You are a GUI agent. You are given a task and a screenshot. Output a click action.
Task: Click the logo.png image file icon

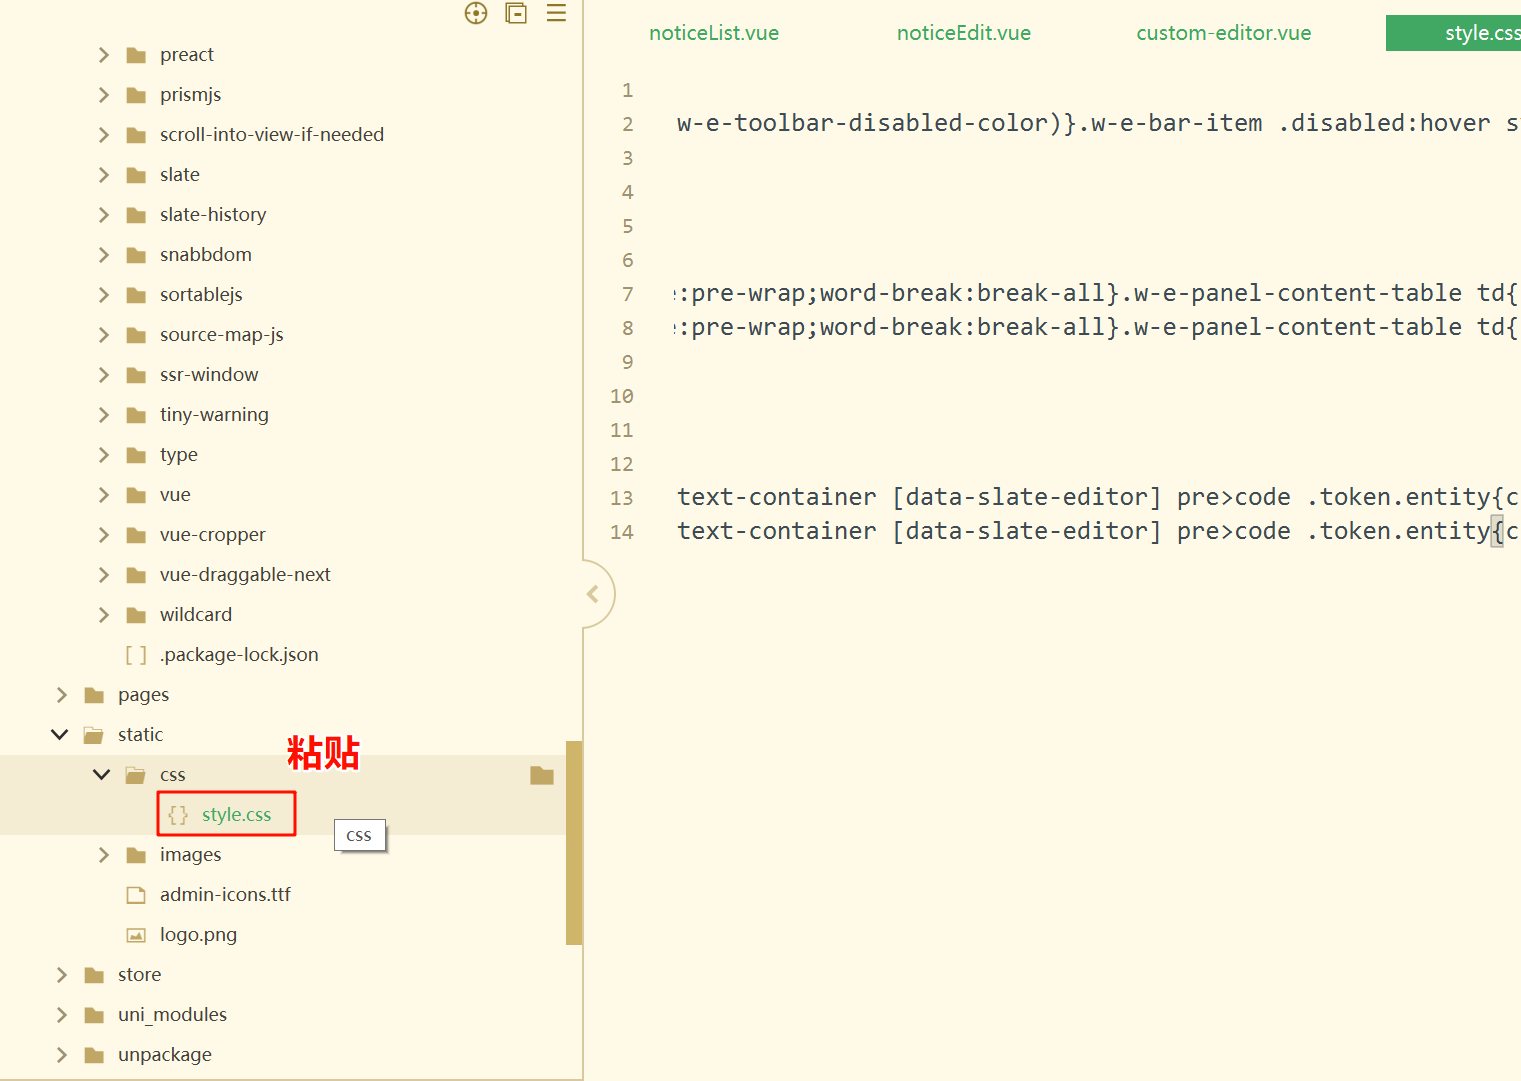(136, 935)
